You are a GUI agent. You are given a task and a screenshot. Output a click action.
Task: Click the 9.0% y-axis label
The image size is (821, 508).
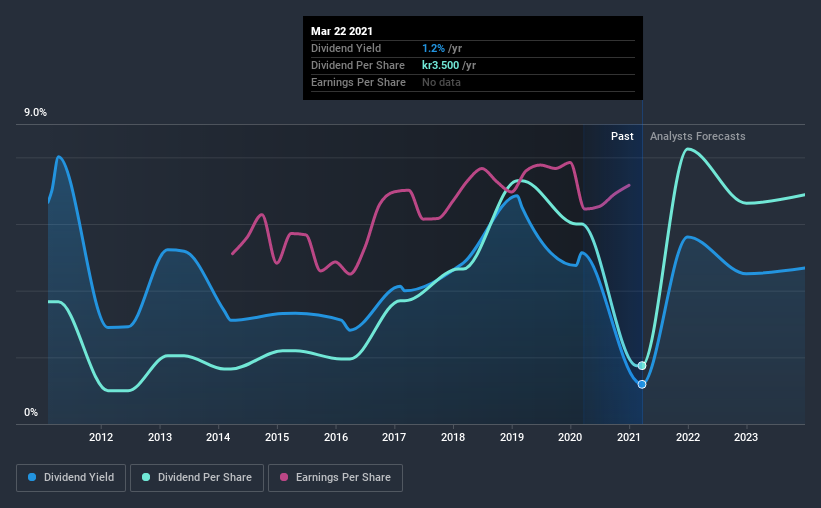click(x=36, y=113)
